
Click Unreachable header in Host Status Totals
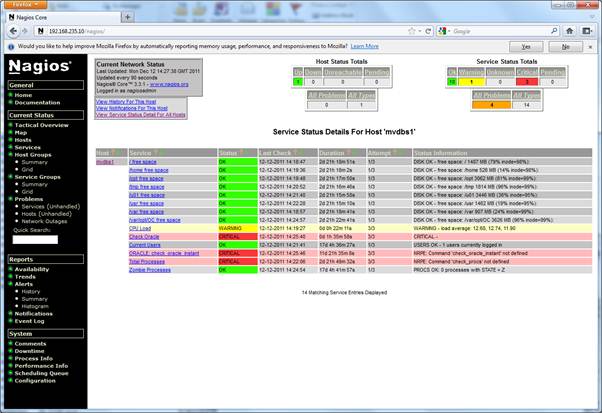click(342, 72)
